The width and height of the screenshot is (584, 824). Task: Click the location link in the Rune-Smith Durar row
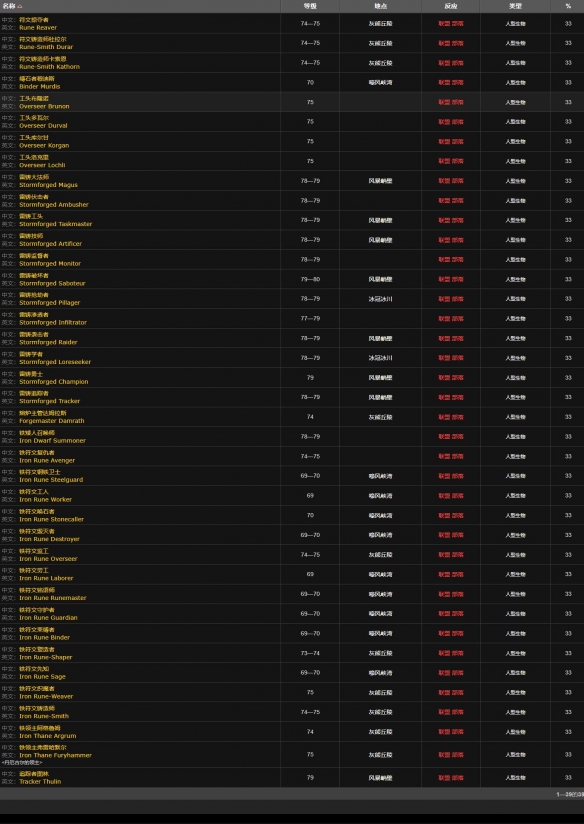(381, 43)
